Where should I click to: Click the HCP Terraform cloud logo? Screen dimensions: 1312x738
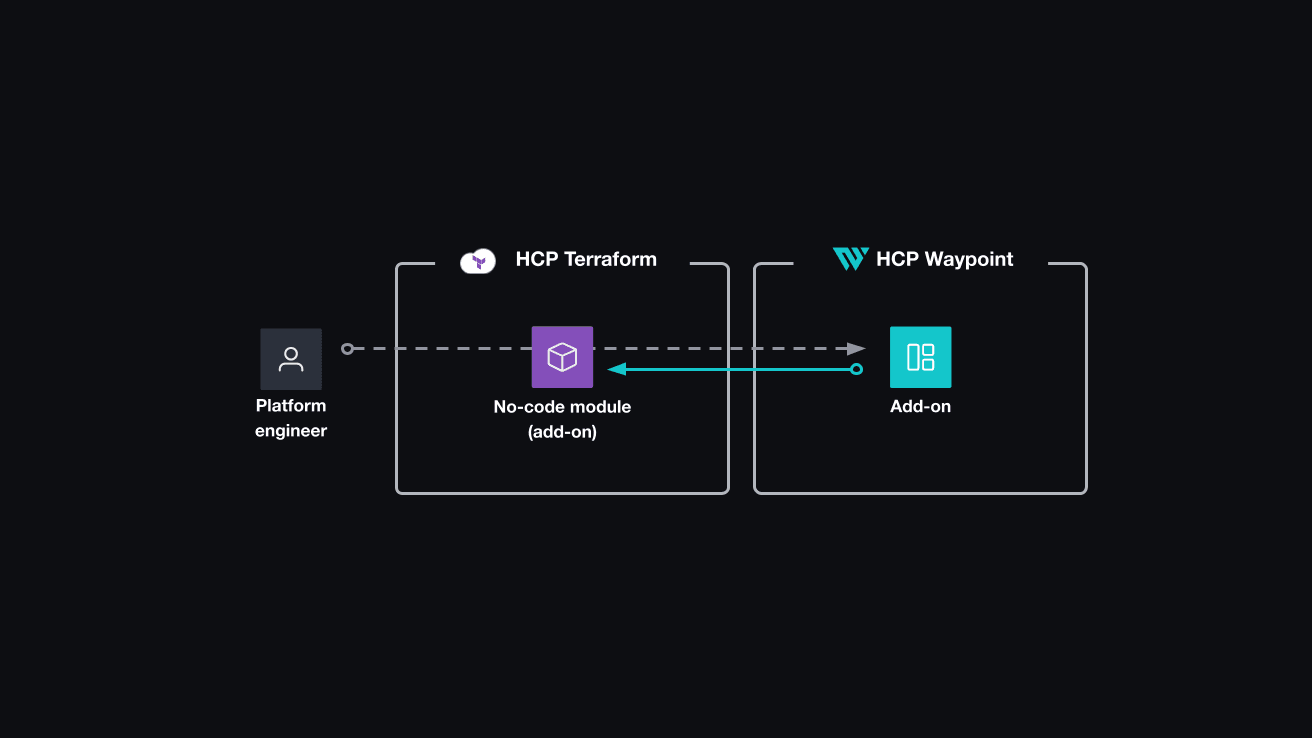[478, 261]
